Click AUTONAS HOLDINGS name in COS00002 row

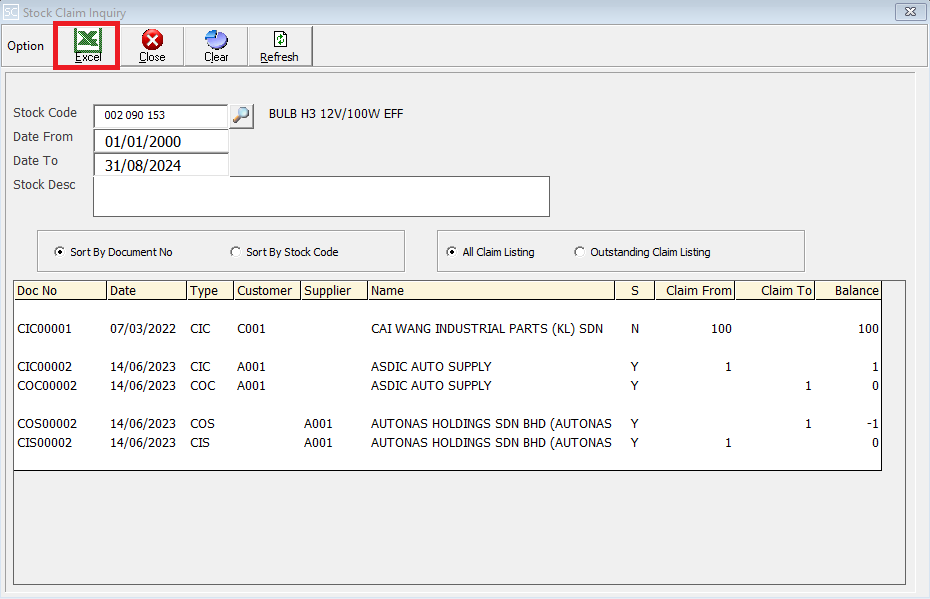(x=491, y=423)
